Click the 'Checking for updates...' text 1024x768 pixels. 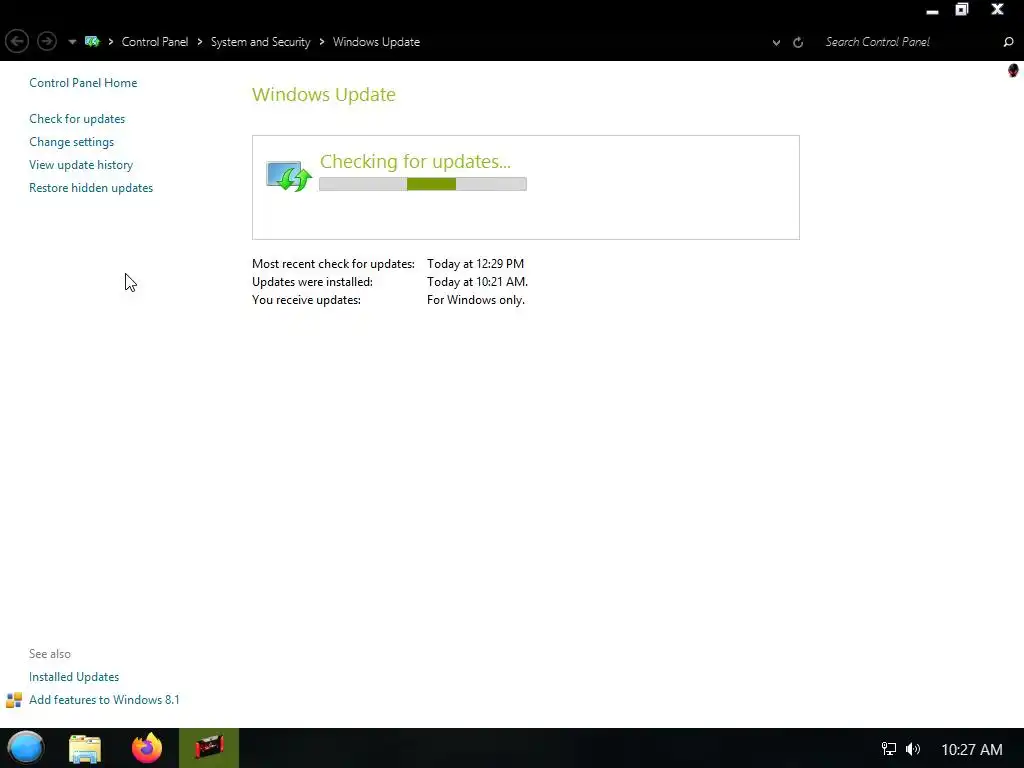415,161
